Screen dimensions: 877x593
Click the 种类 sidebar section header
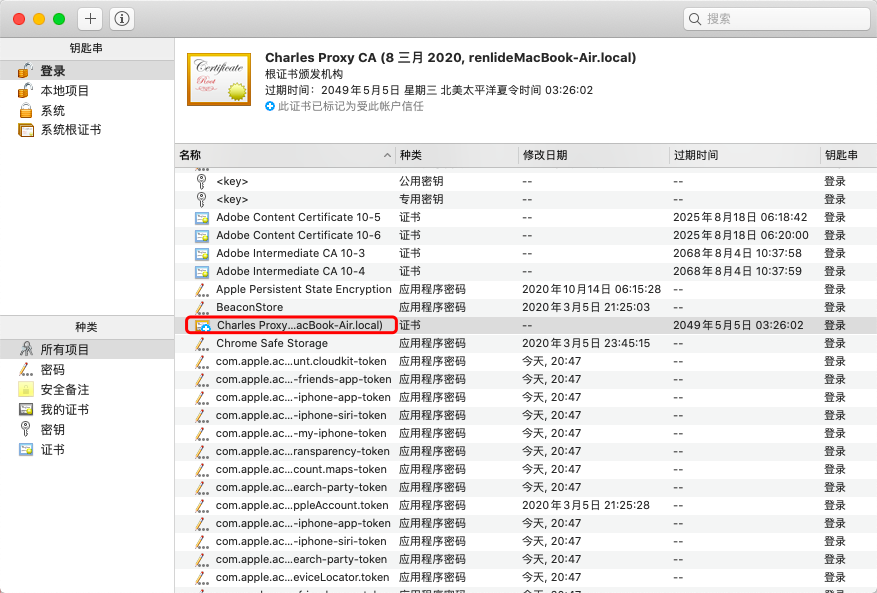(x=86, y=327)
